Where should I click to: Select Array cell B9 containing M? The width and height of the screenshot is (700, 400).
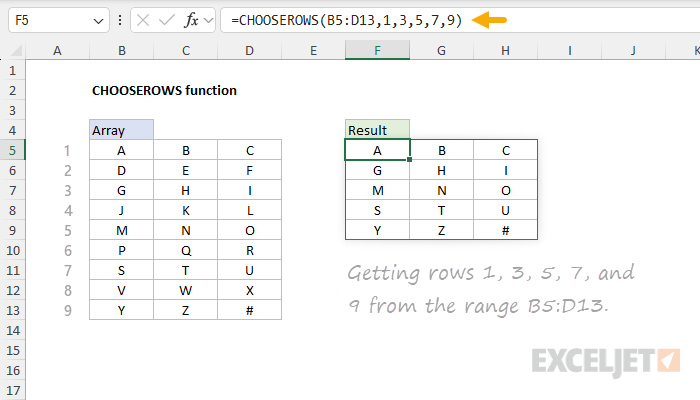tap(121, 230)
